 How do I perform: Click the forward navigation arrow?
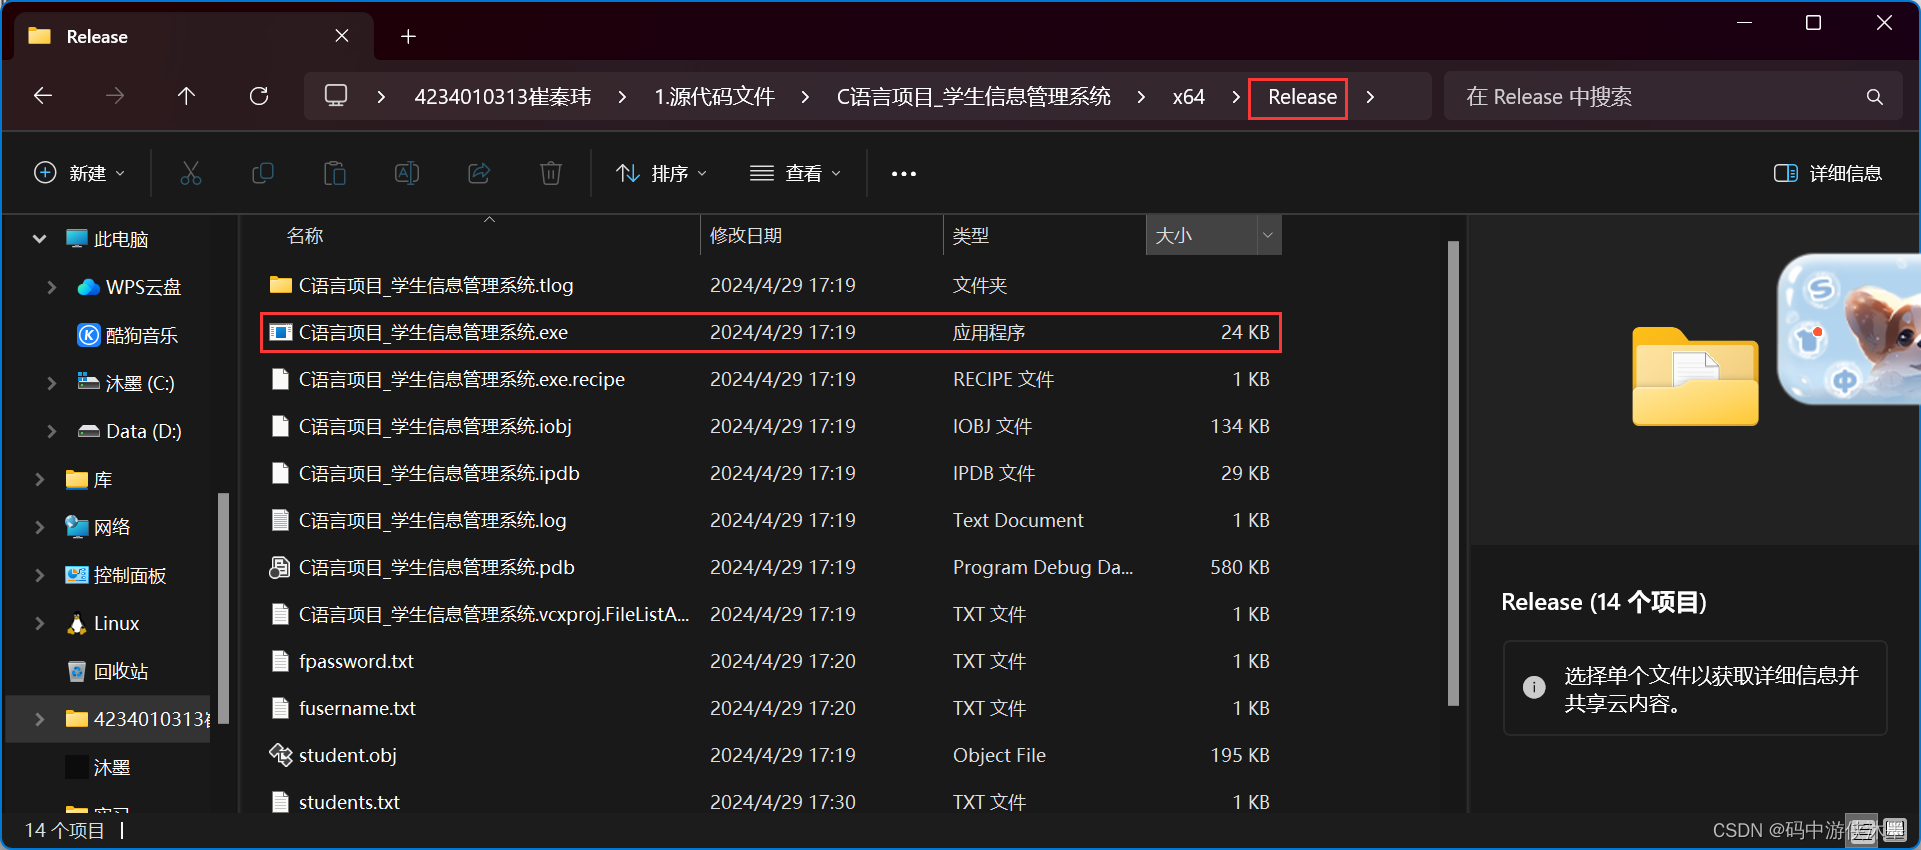(x=115, y=96)
